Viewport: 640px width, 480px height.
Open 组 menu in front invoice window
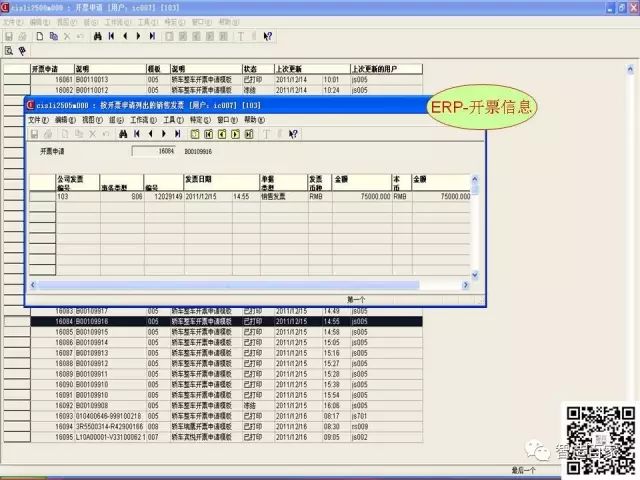[116, 120]
